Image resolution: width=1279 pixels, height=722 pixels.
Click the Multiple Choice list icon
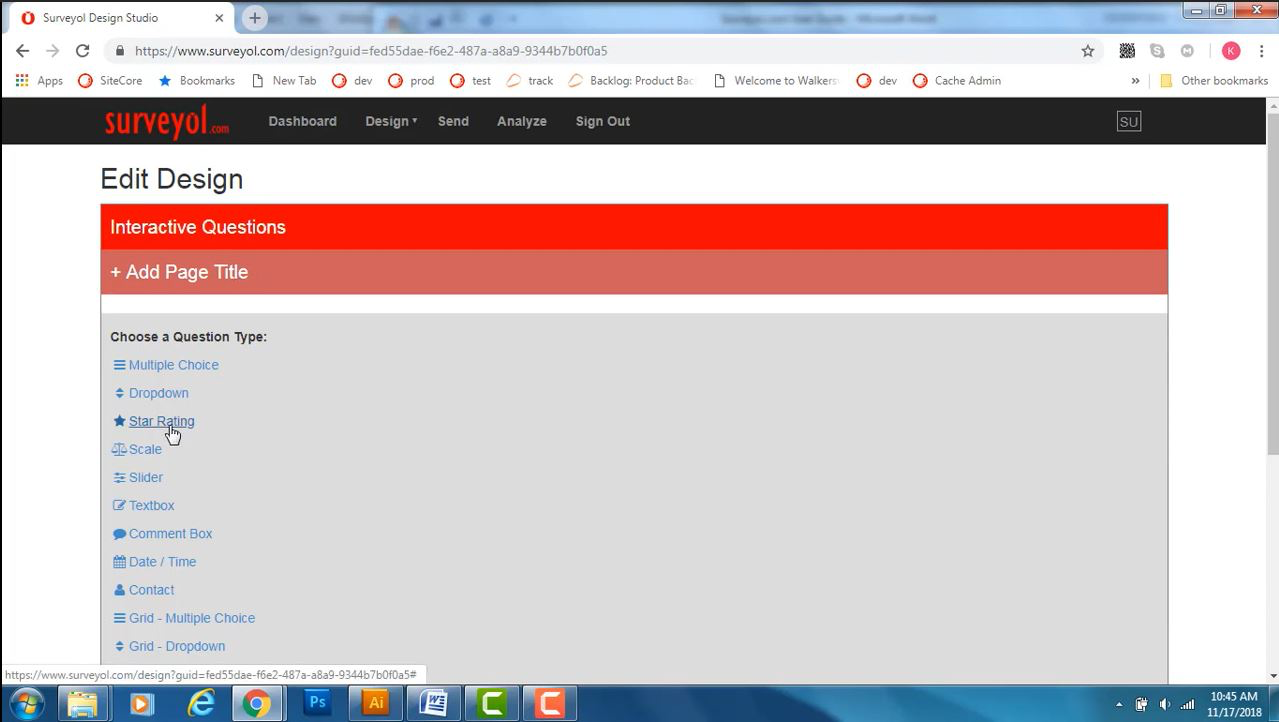[119, 365]
